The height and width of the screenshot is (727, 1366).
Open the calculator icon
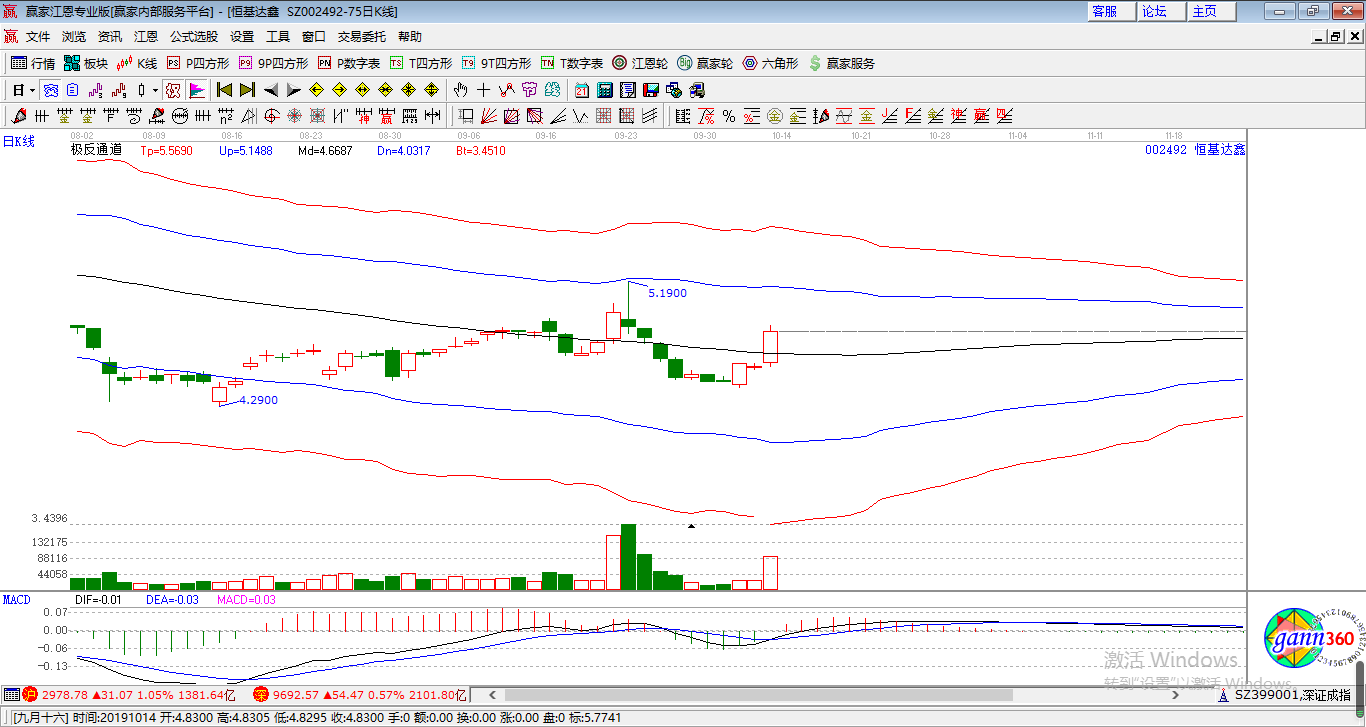[604, 90]
